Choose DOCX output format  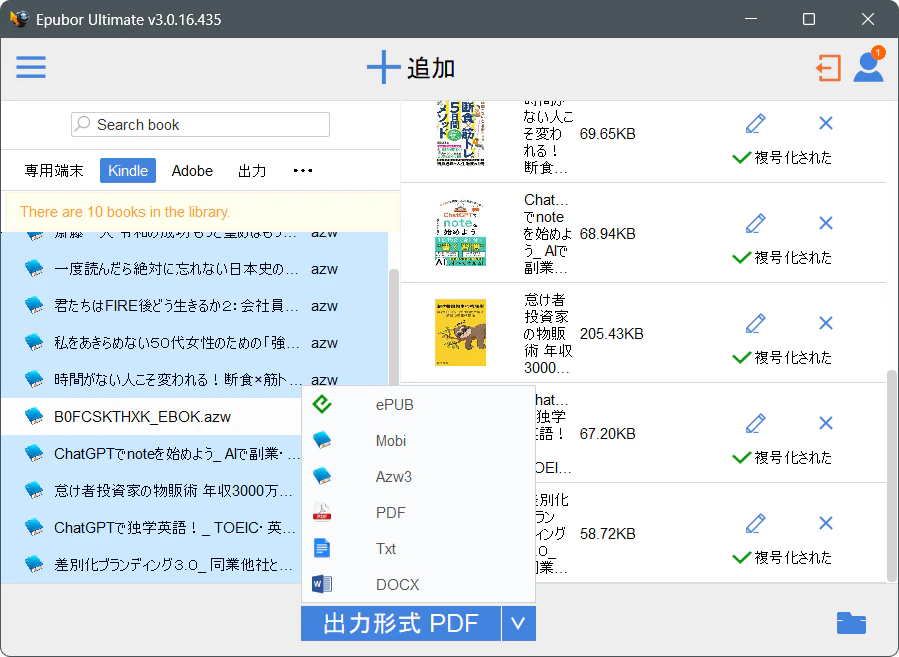[419, 585]
